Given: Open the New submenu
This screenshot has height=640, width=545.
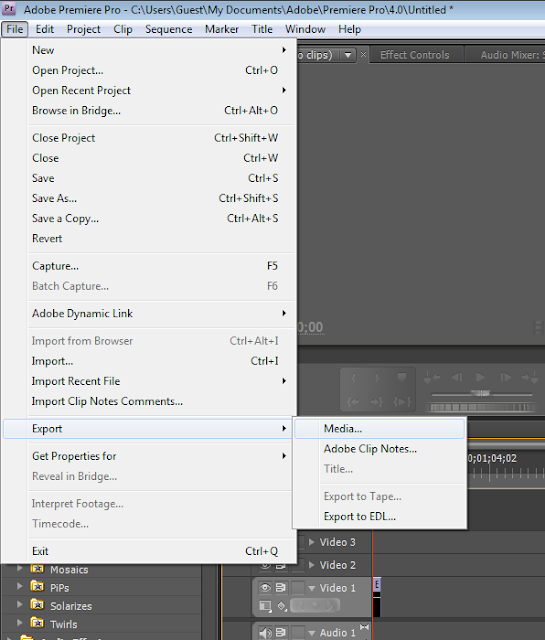Looking at the screenshot, I should 149,50.
